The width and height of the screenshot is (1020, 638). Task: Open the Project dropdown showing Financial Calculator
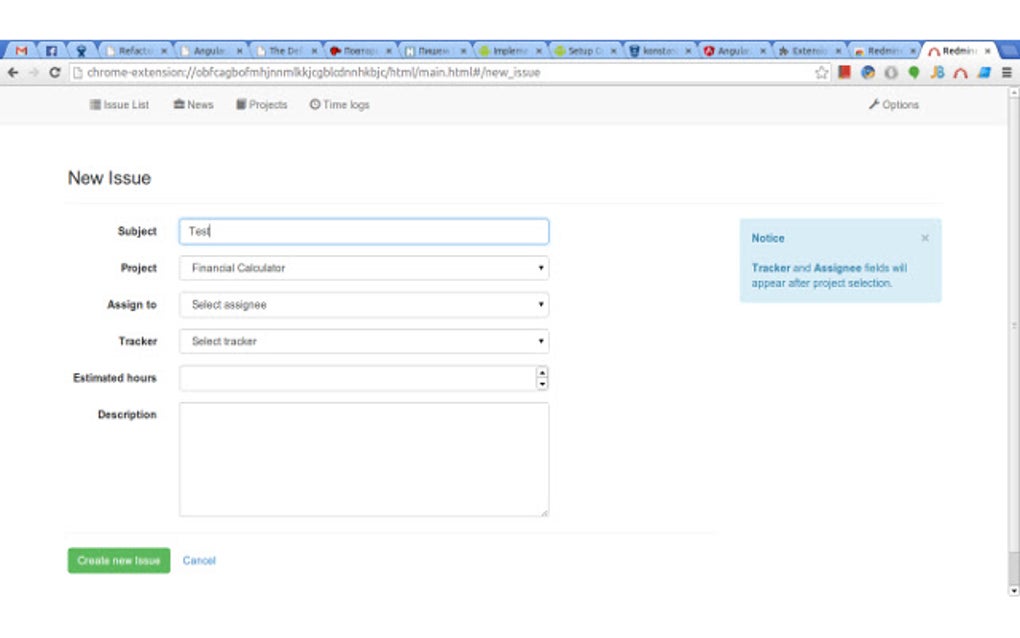(363, 268)
